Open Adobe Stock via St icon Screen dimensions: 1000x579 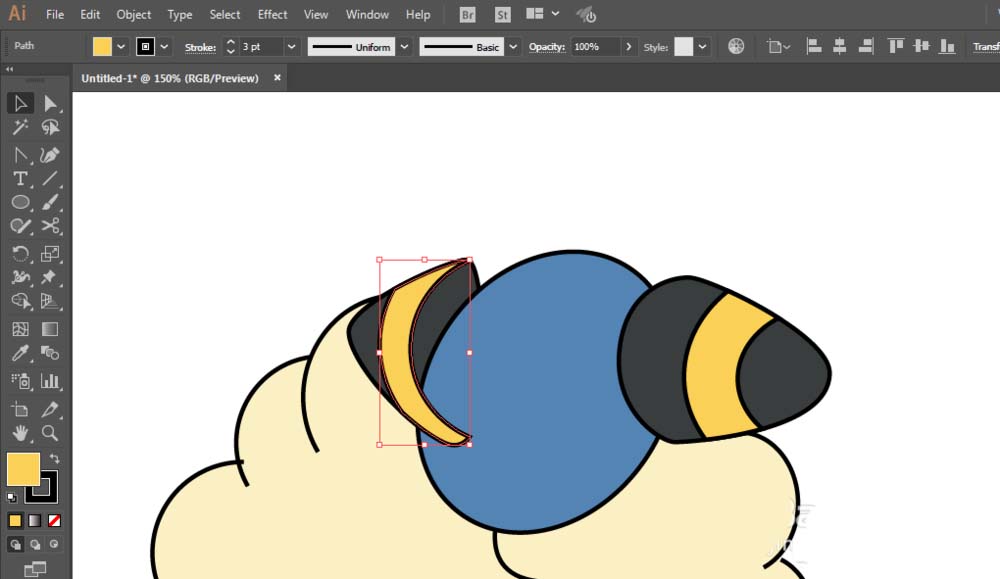tap(503, 15)
